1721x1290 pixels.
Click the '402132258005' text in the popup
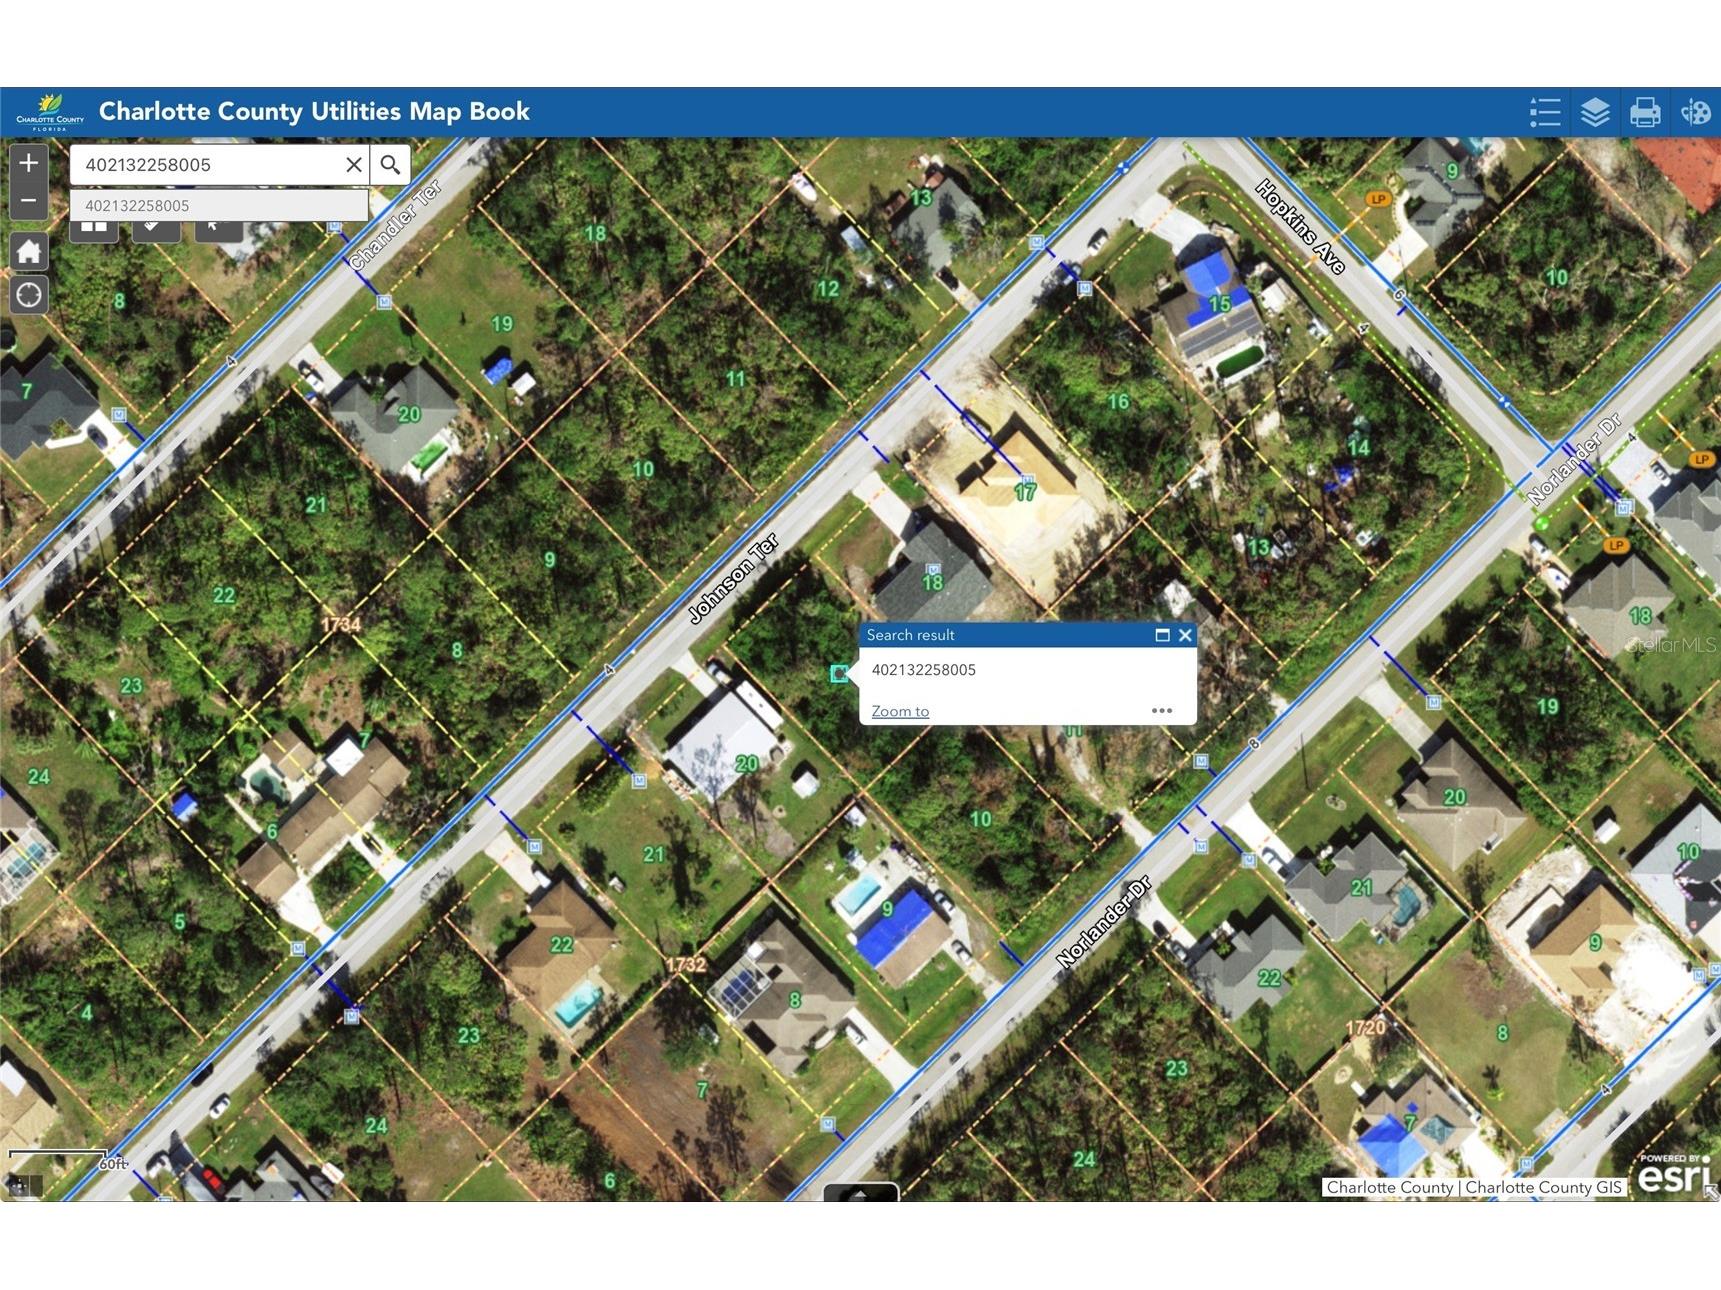pyautogui.click(x=923, y=670)
